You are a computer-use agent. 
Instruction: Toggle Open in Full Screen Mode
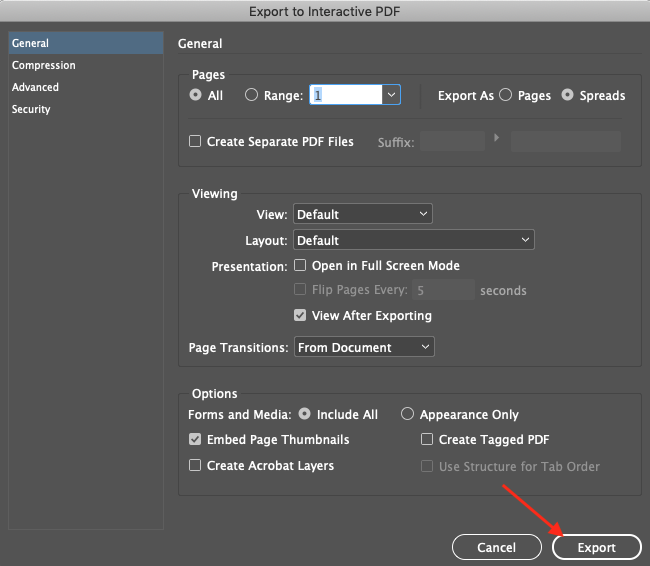pyautogui.click(x=300, y=266)
